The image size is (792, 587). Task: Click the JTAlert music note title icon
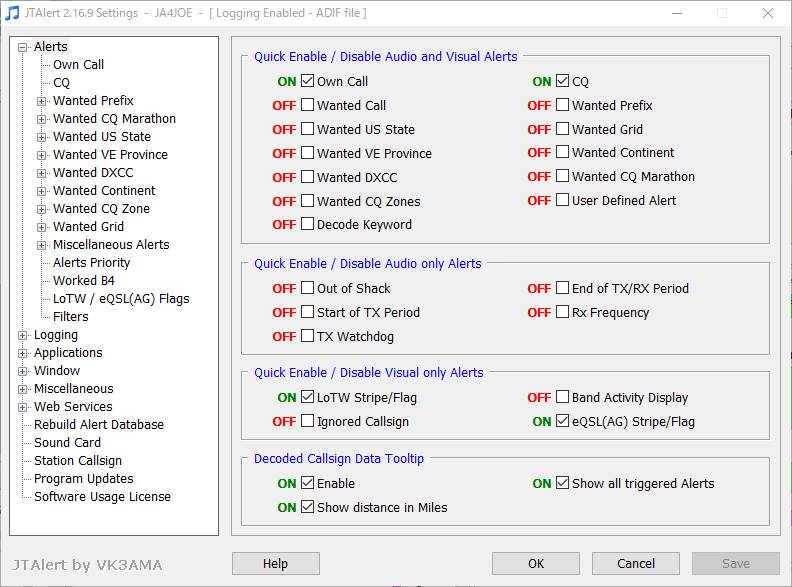[12, 13]
